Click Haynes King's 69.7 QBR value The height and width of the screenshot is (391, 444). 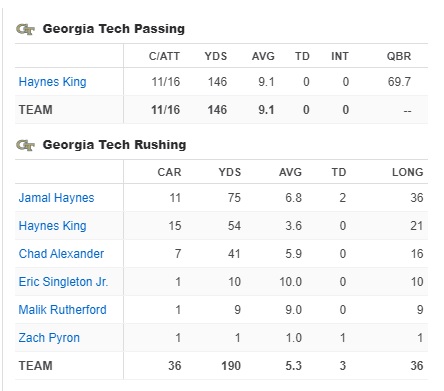(x=399, y=82)
